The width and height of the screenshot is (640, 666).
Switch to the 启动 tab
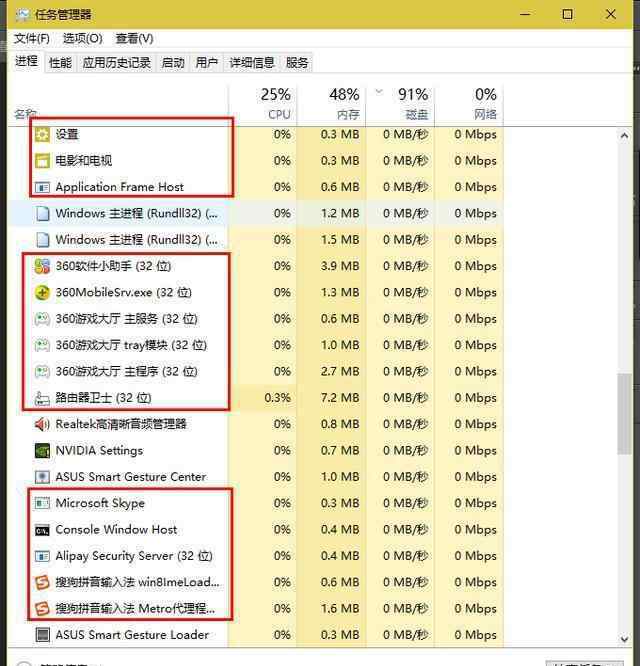tap(173, 63)
